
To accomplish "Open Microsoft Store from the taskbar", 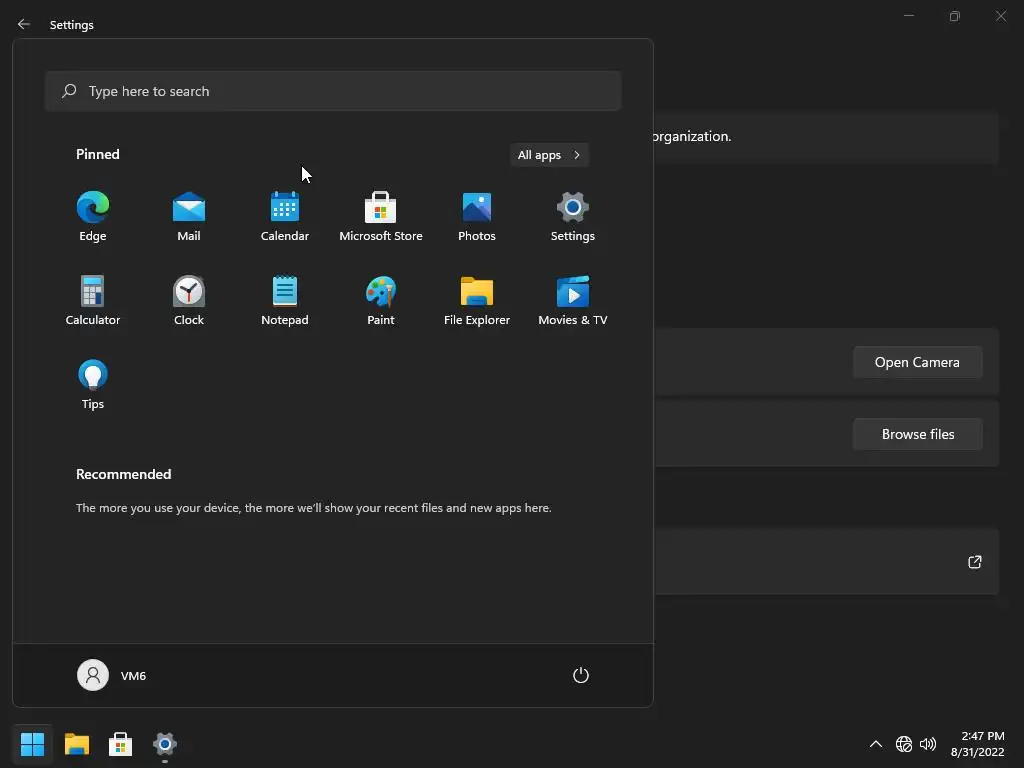I will click(120, 744).
